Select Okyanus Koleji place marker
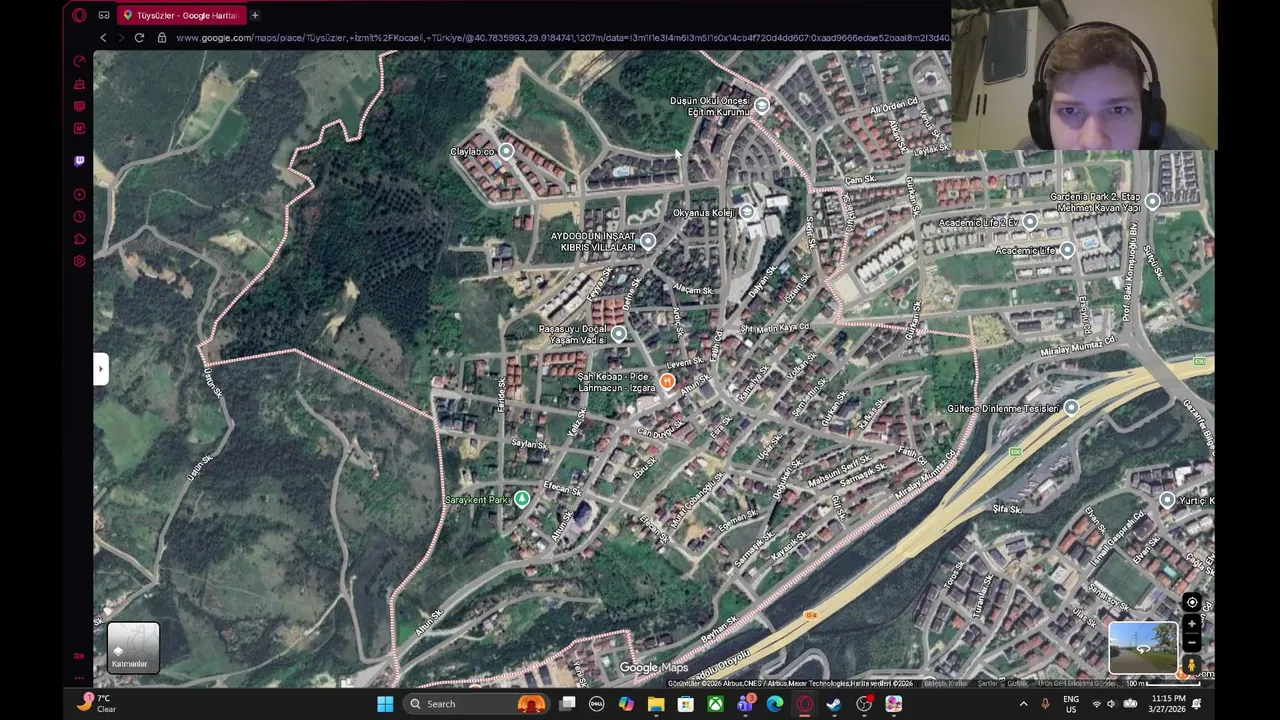Screen dimensions: 1280x720 [x=747, y=212]
